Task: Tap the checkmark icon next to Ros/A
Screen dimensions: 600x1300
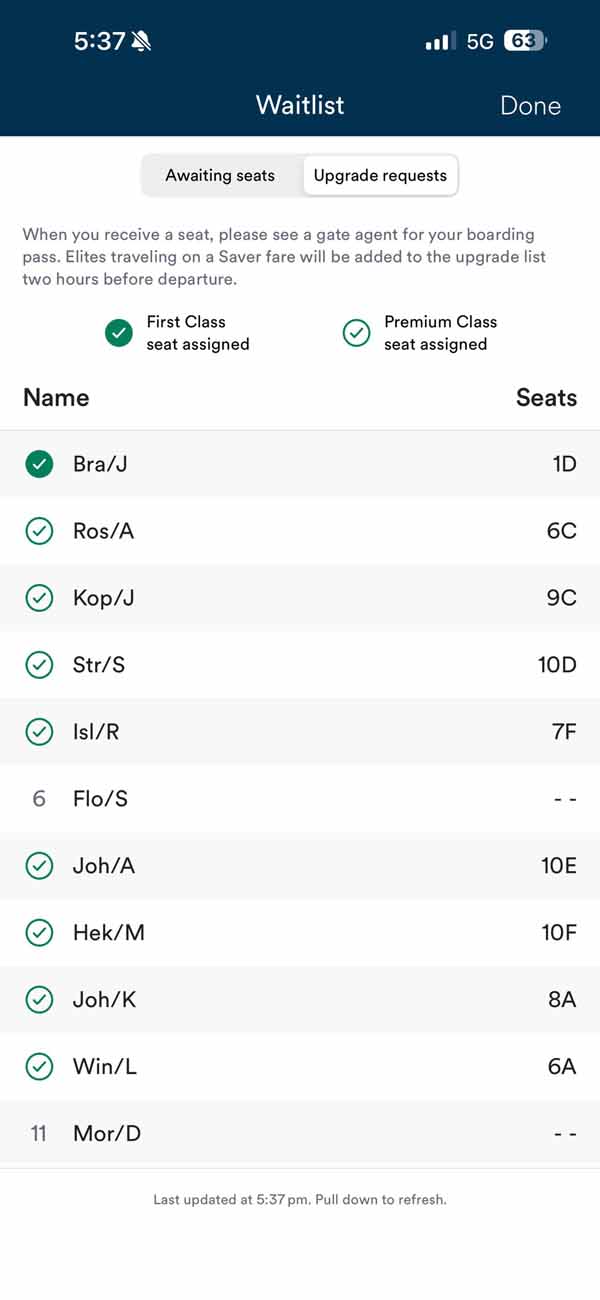Action: point(39,531)
